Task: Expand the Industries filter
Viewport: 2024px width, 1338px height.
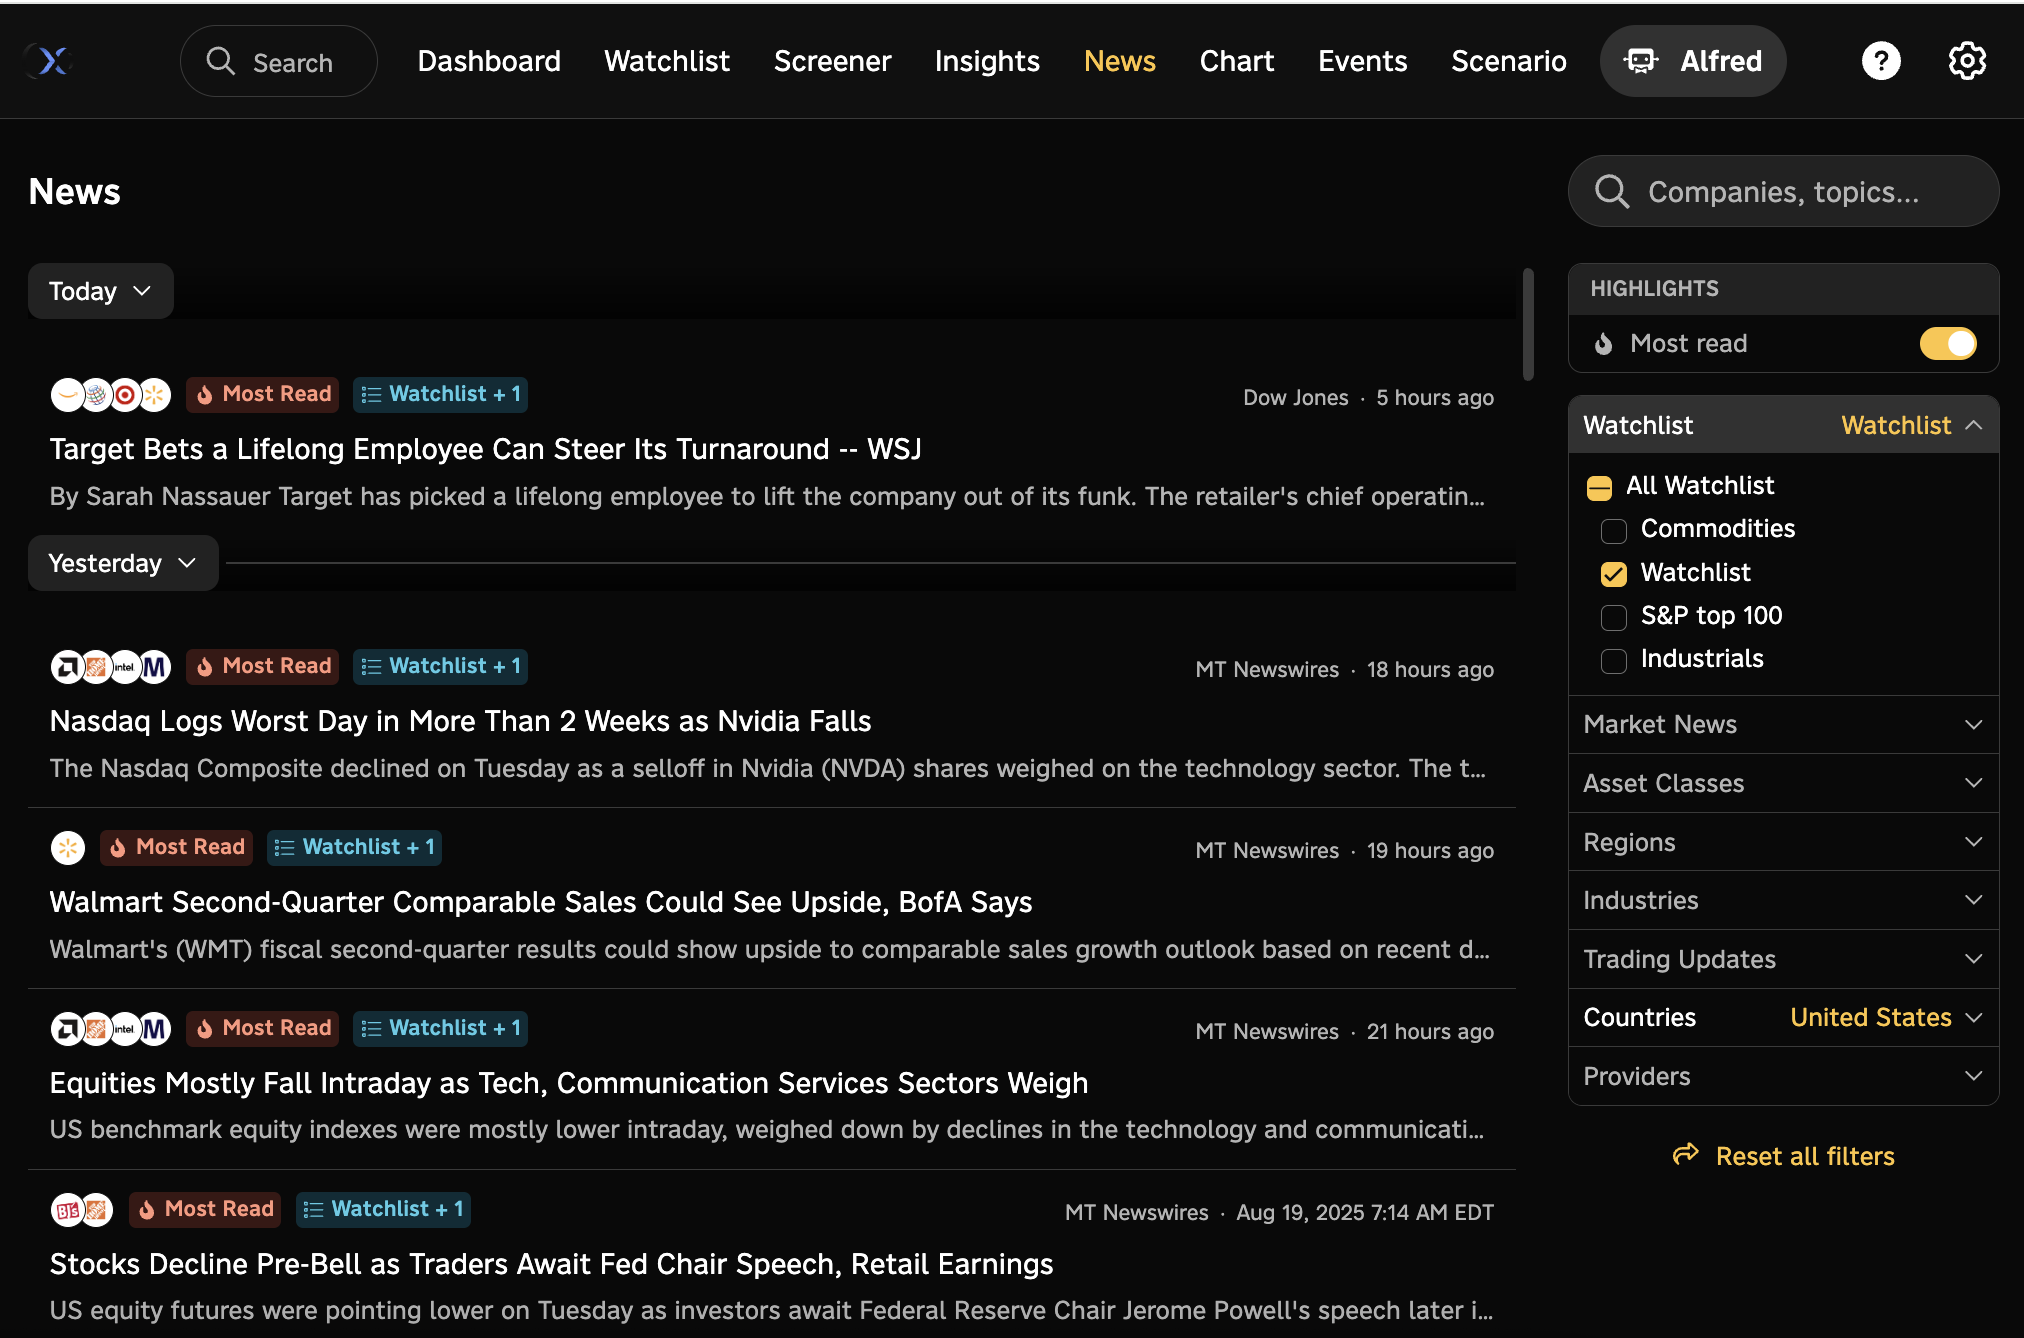Action: pos(1783,900)
